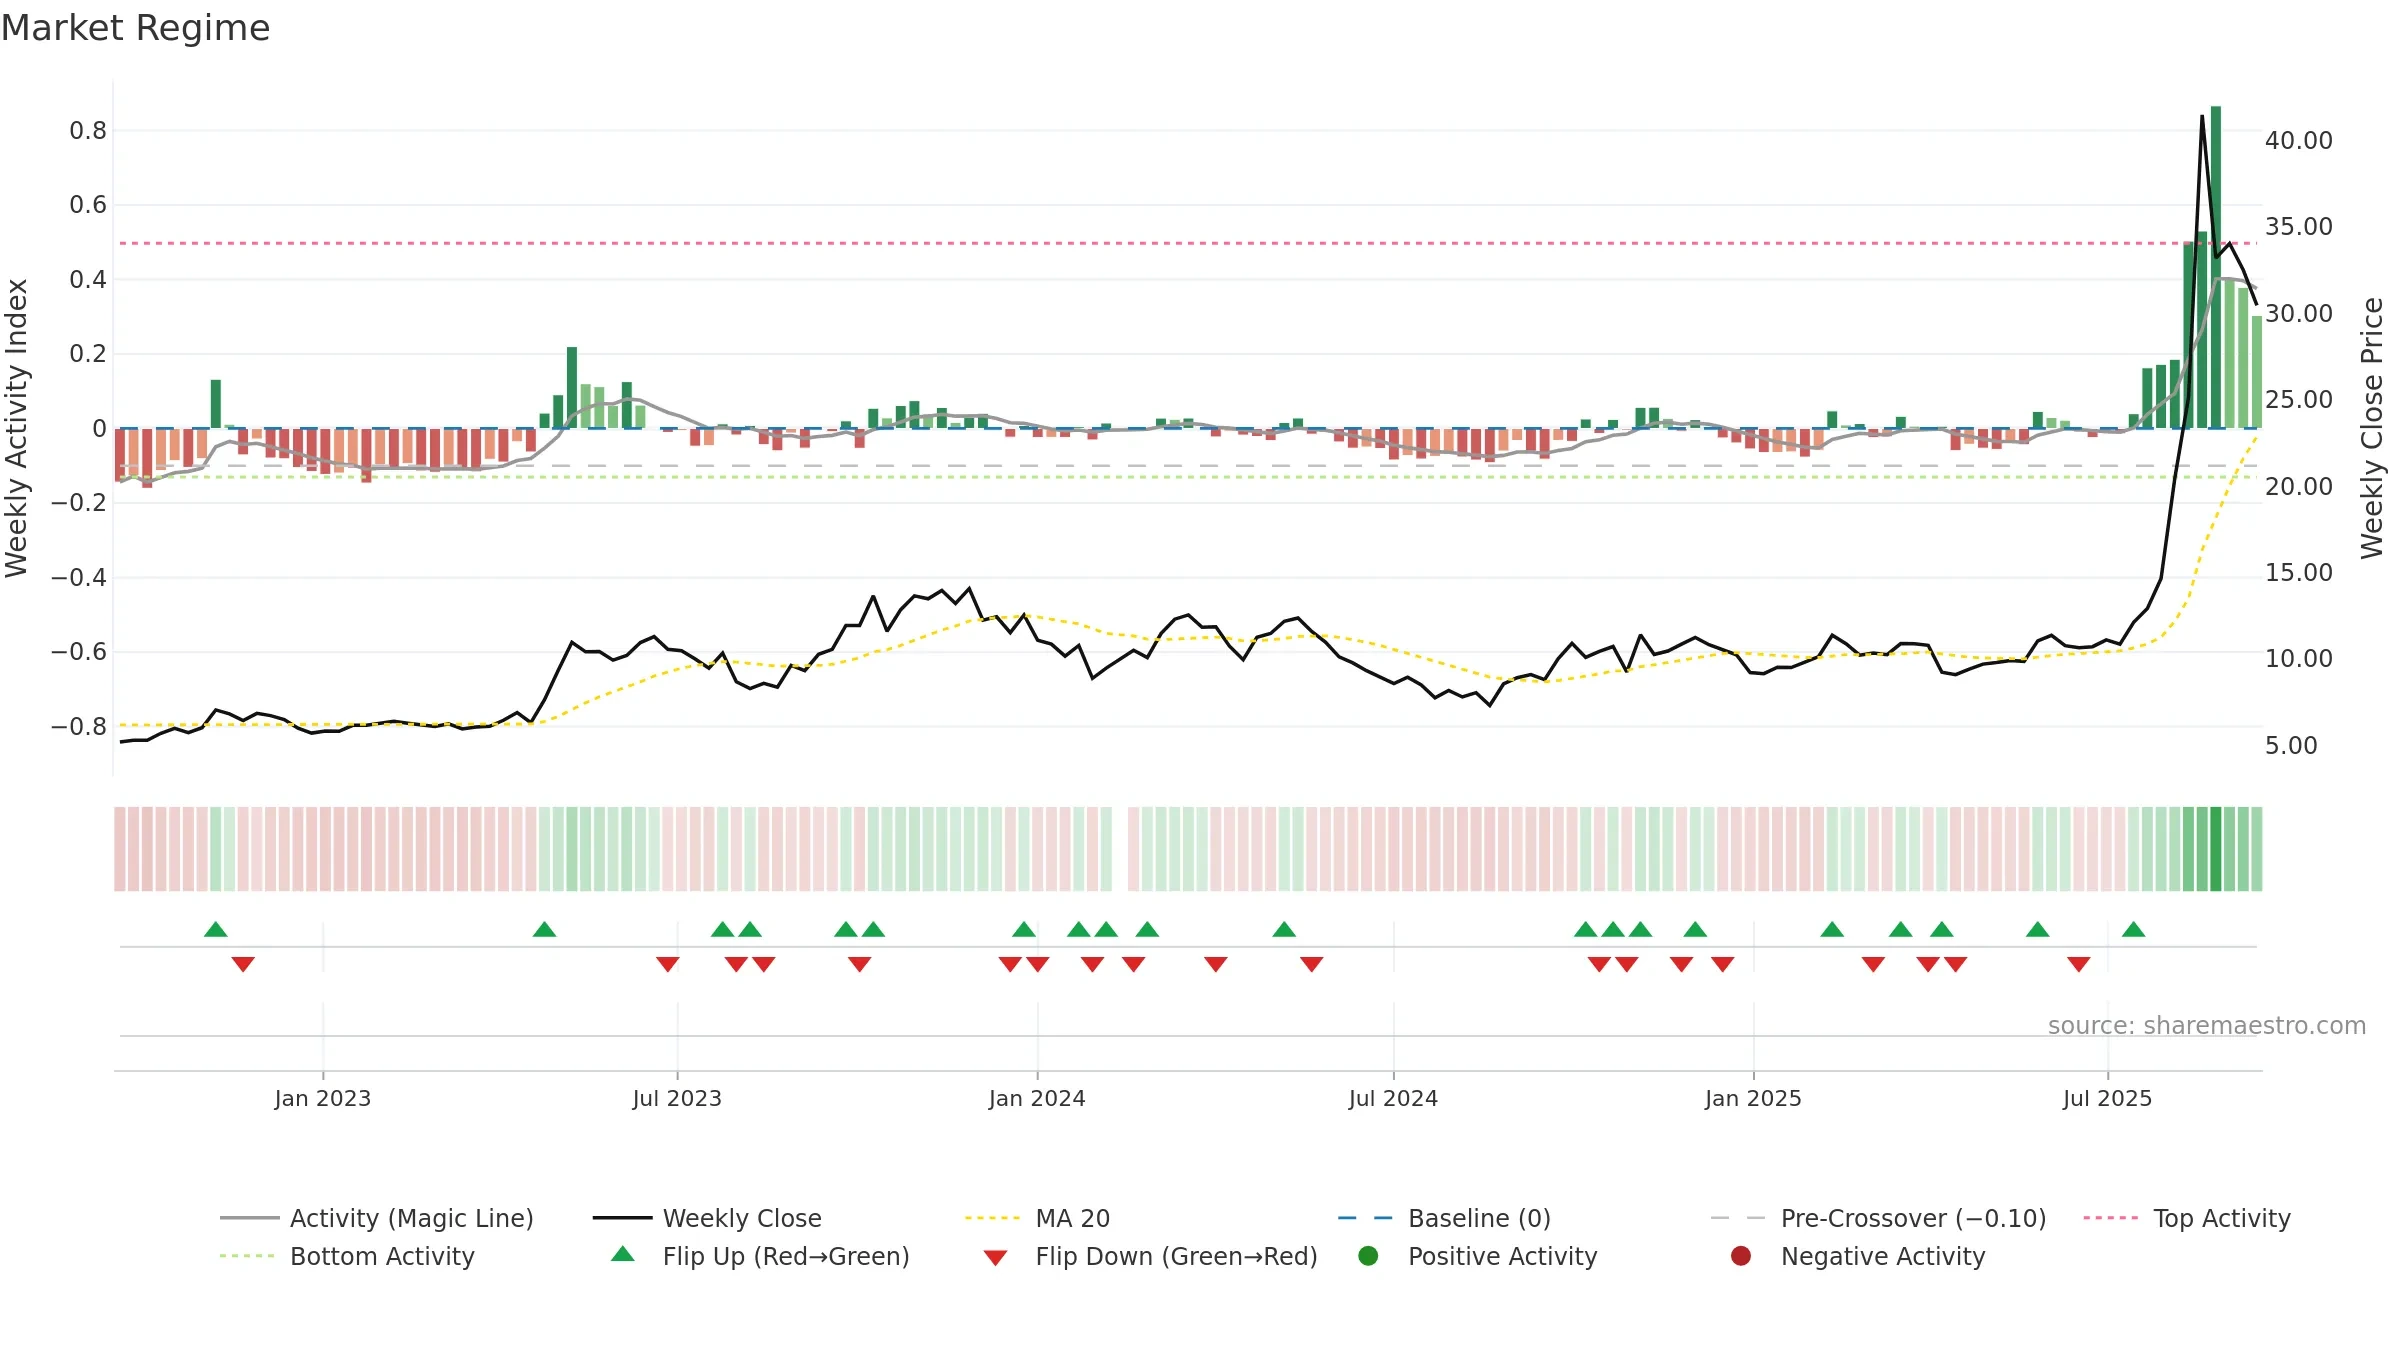
Task: Click the source: sharemaestro.com credit text
Action: [2207, 1025]
